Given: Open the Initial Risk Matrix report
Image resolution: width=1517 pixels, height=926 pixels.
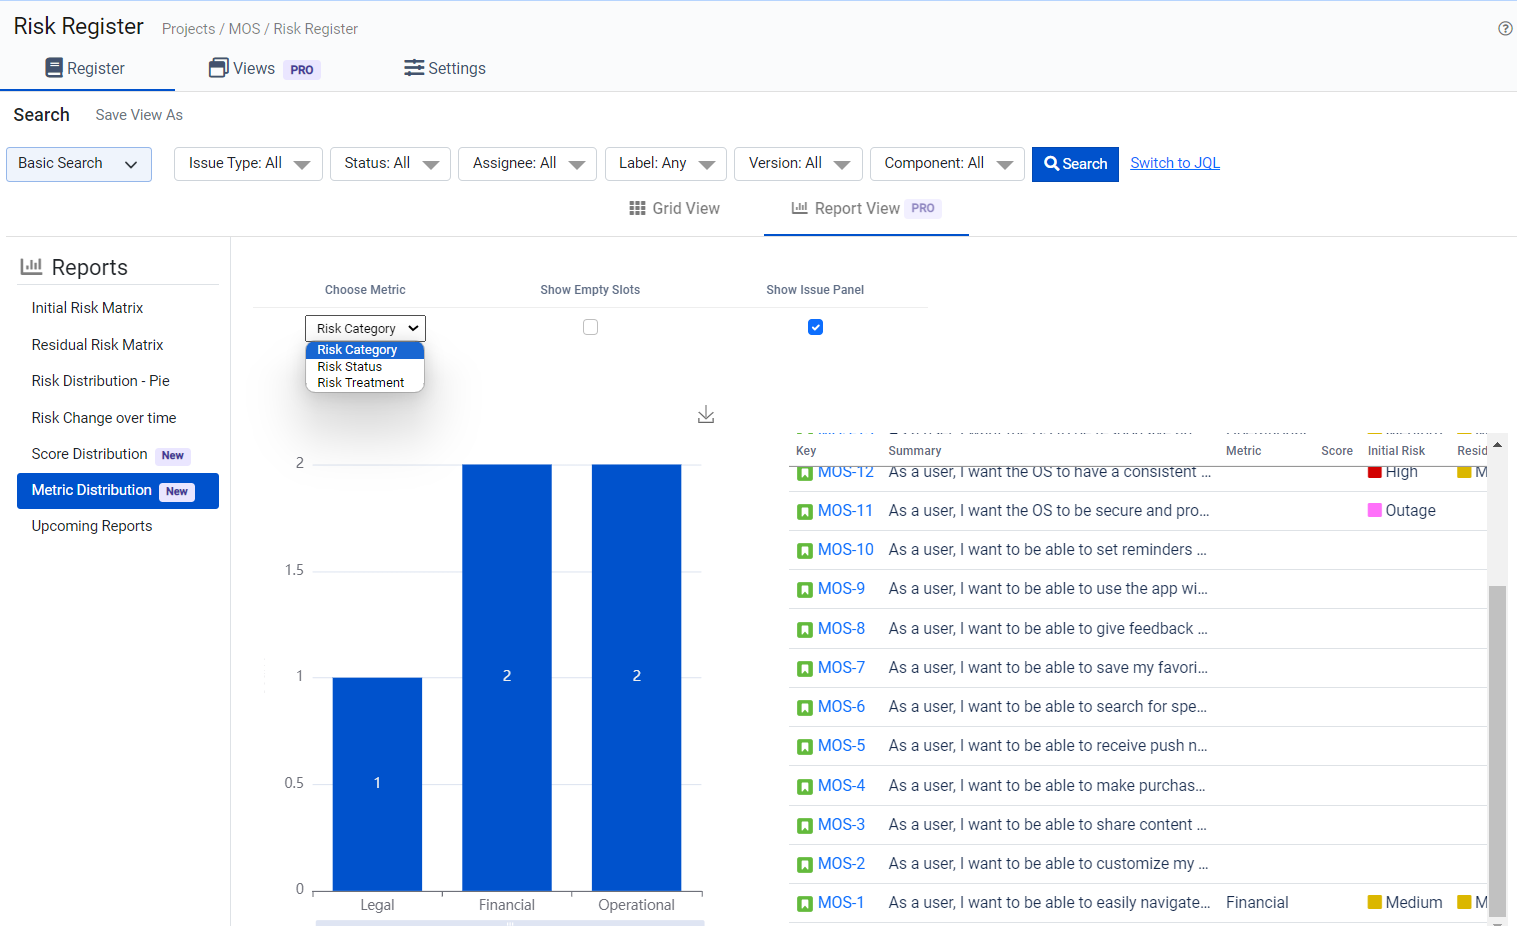Looking at the screenshot, I should (x=87, y=308).
